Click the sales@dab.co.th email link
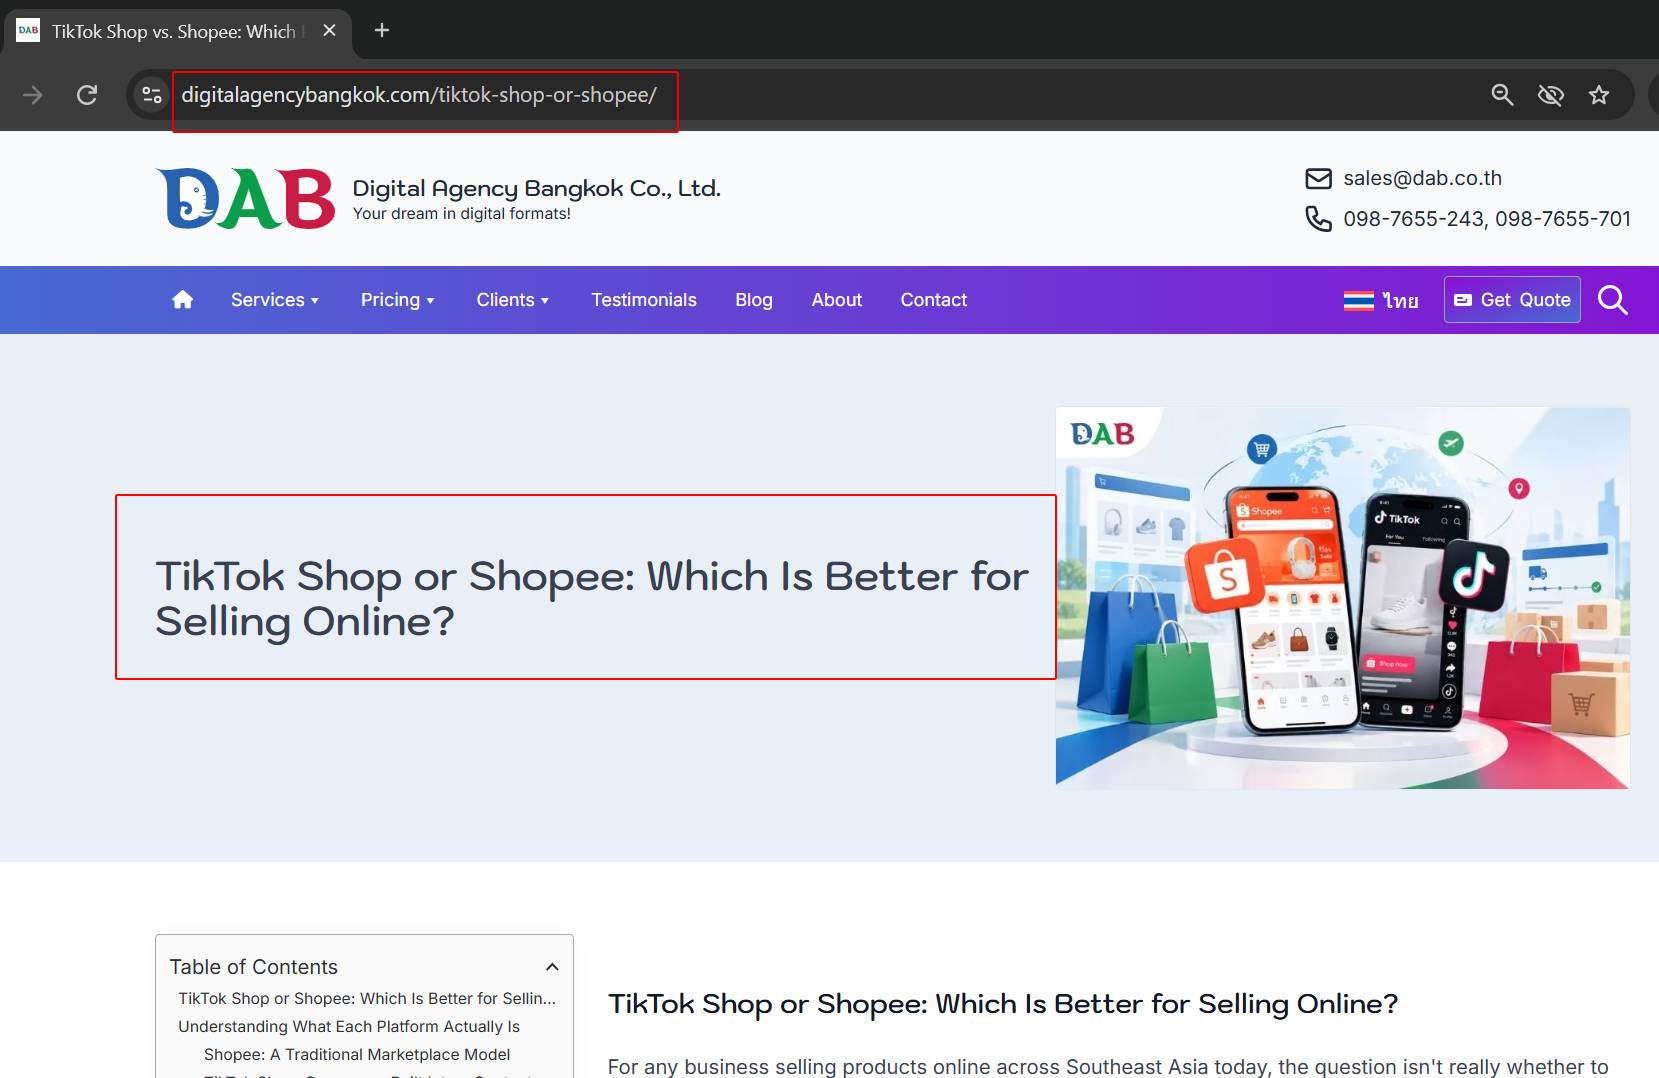 1422,178
